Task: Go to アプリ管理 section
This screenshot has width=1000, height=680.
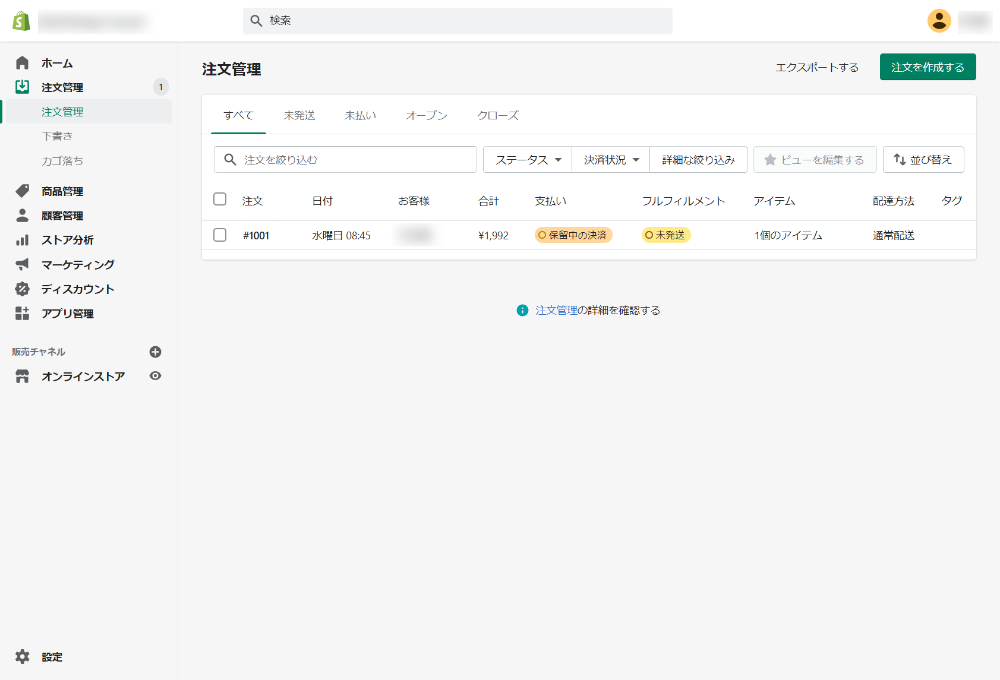Action: [68, 313]
